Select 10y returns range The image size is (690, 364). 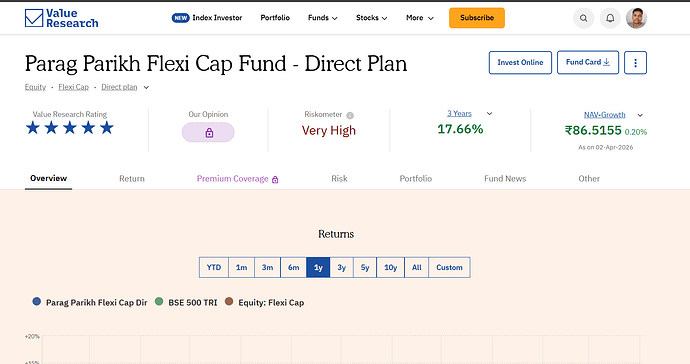click(390, 268)
